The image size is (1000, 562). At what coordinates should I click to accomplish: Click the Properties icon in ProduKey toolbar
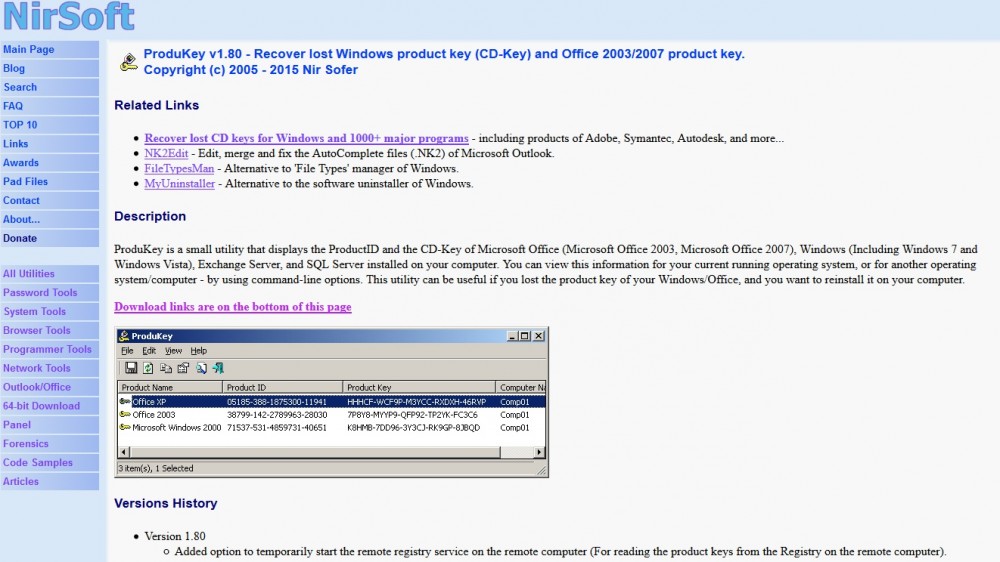(x=183, y=368)
